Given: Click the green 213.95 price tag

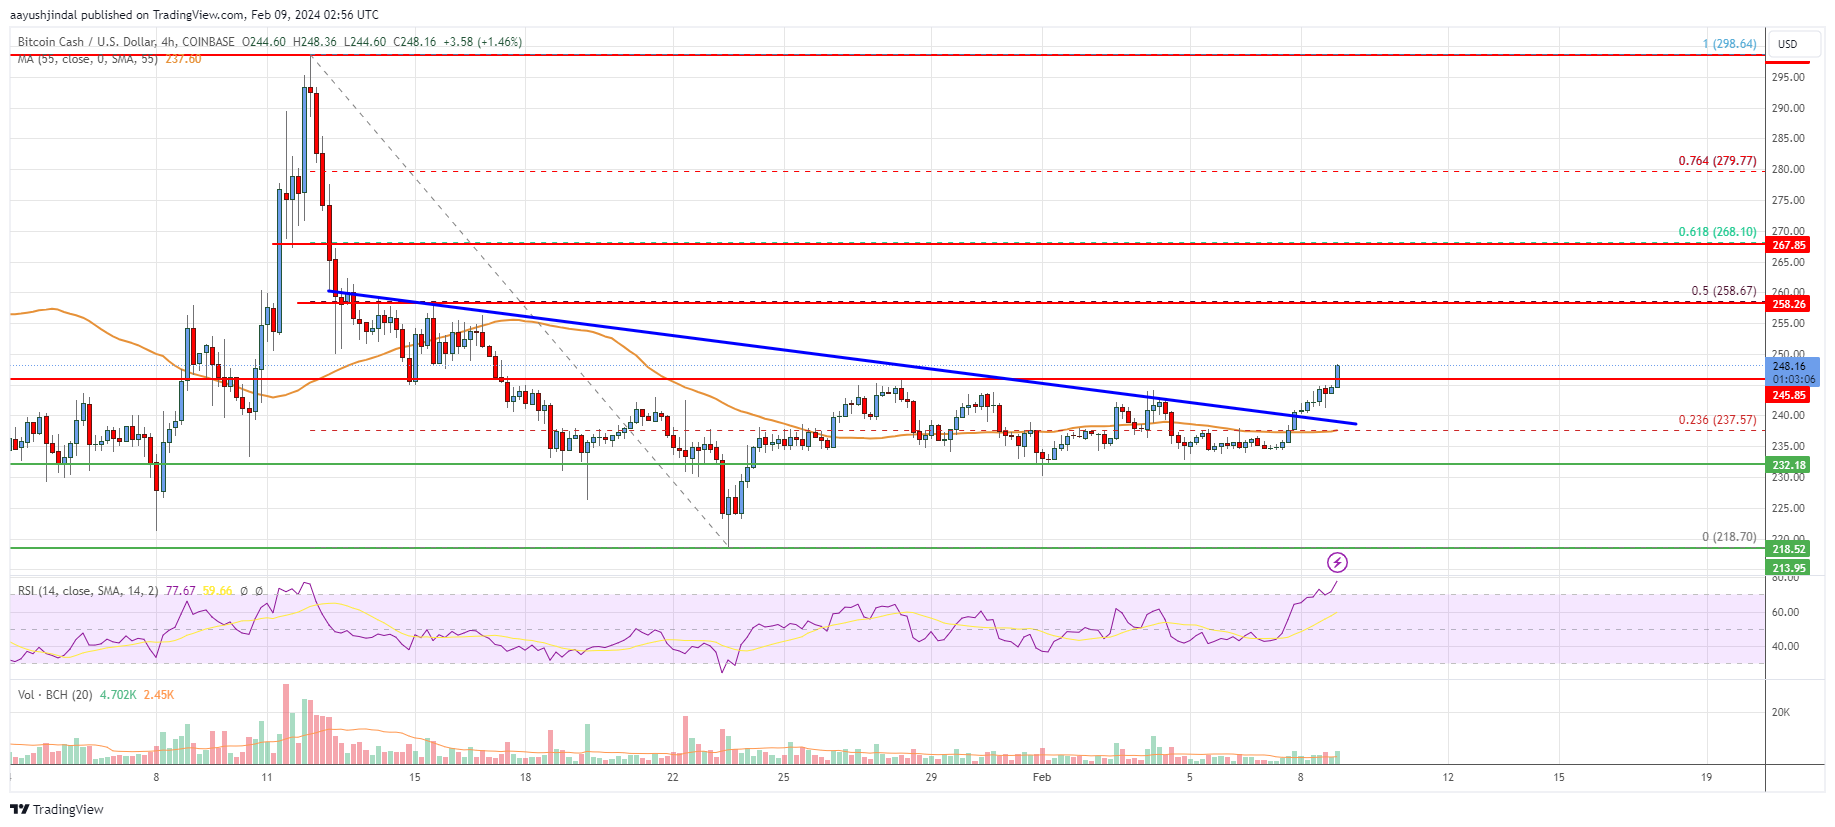Looking at the screenshot, I should pyautogui.click(x=1788, y=568).
